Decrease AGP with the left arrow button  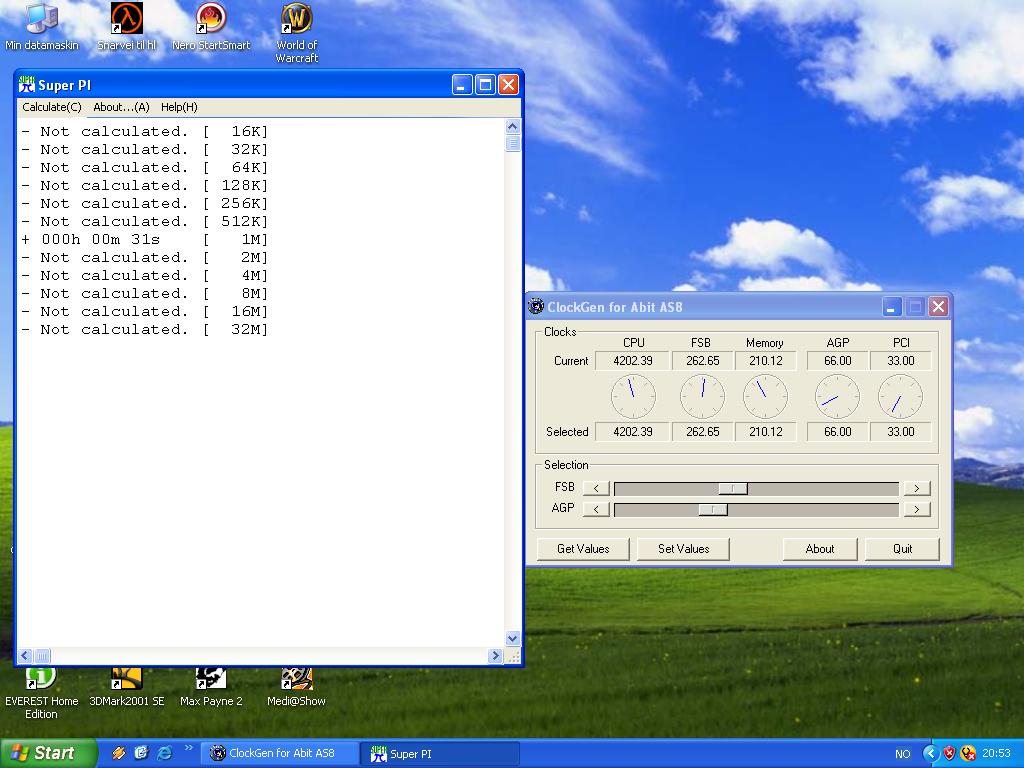point(596,509)
